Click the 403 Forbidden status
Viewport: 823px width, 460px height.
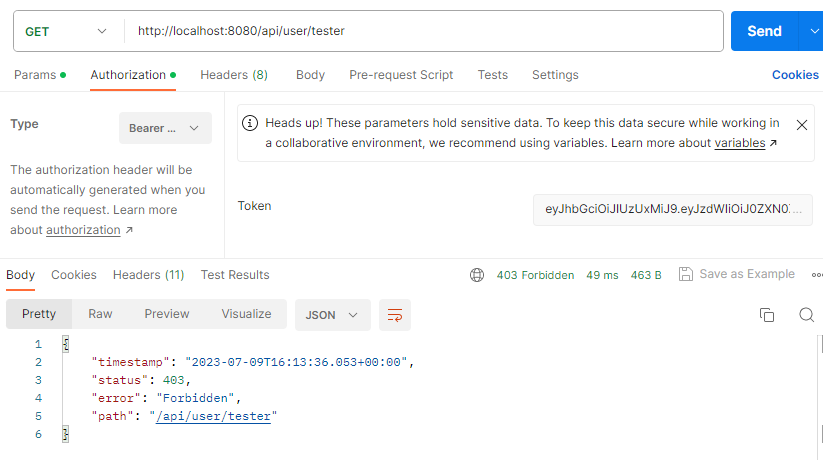pyautogui.click(x=535, y=275)
